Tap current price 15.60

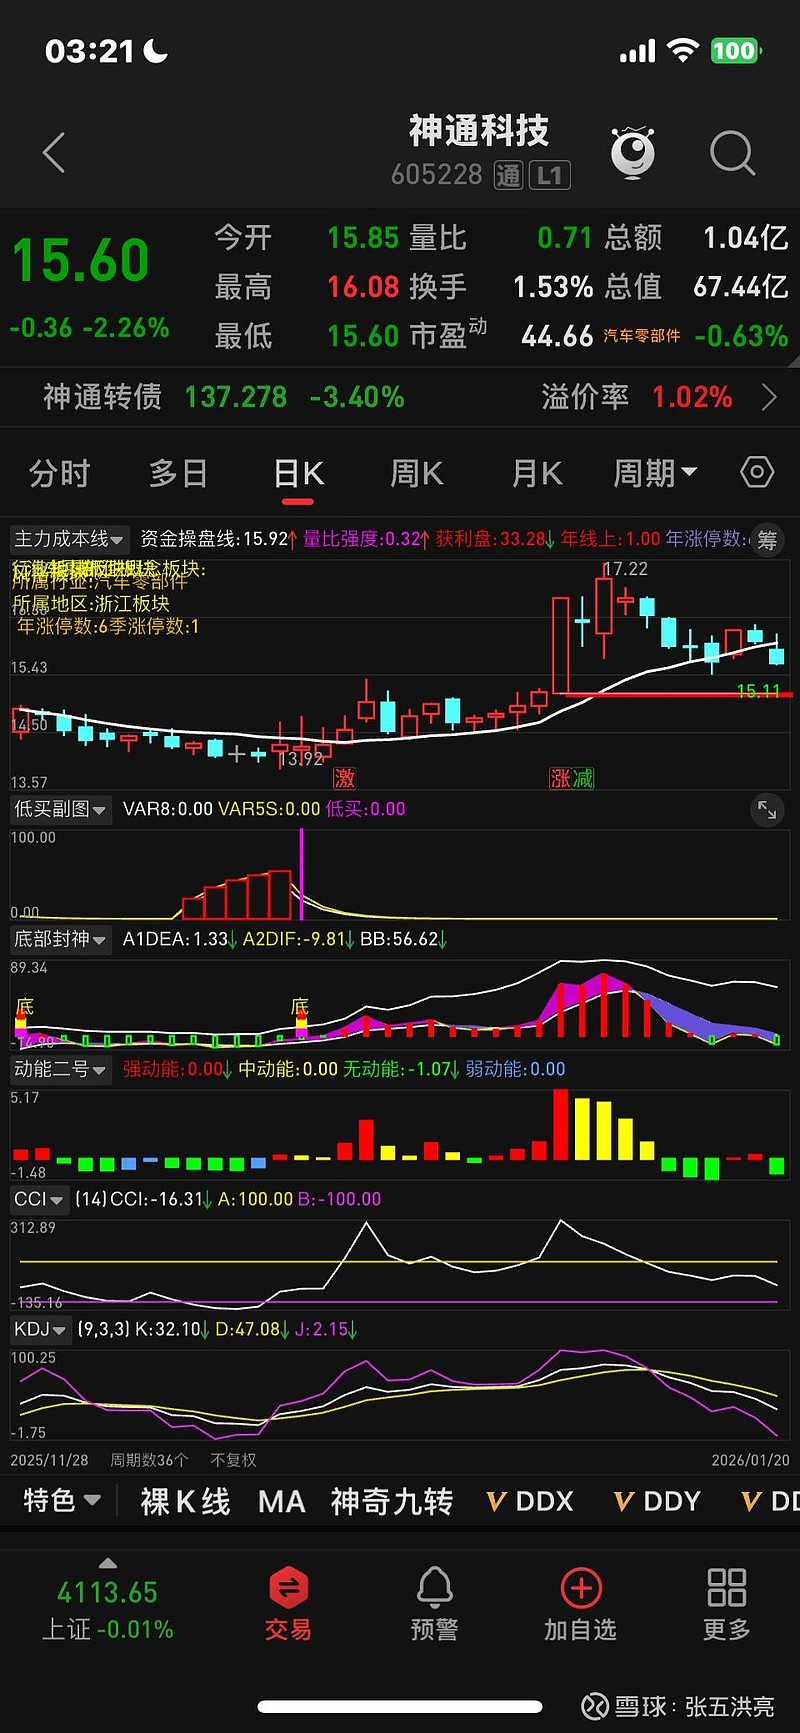(81, 261)
